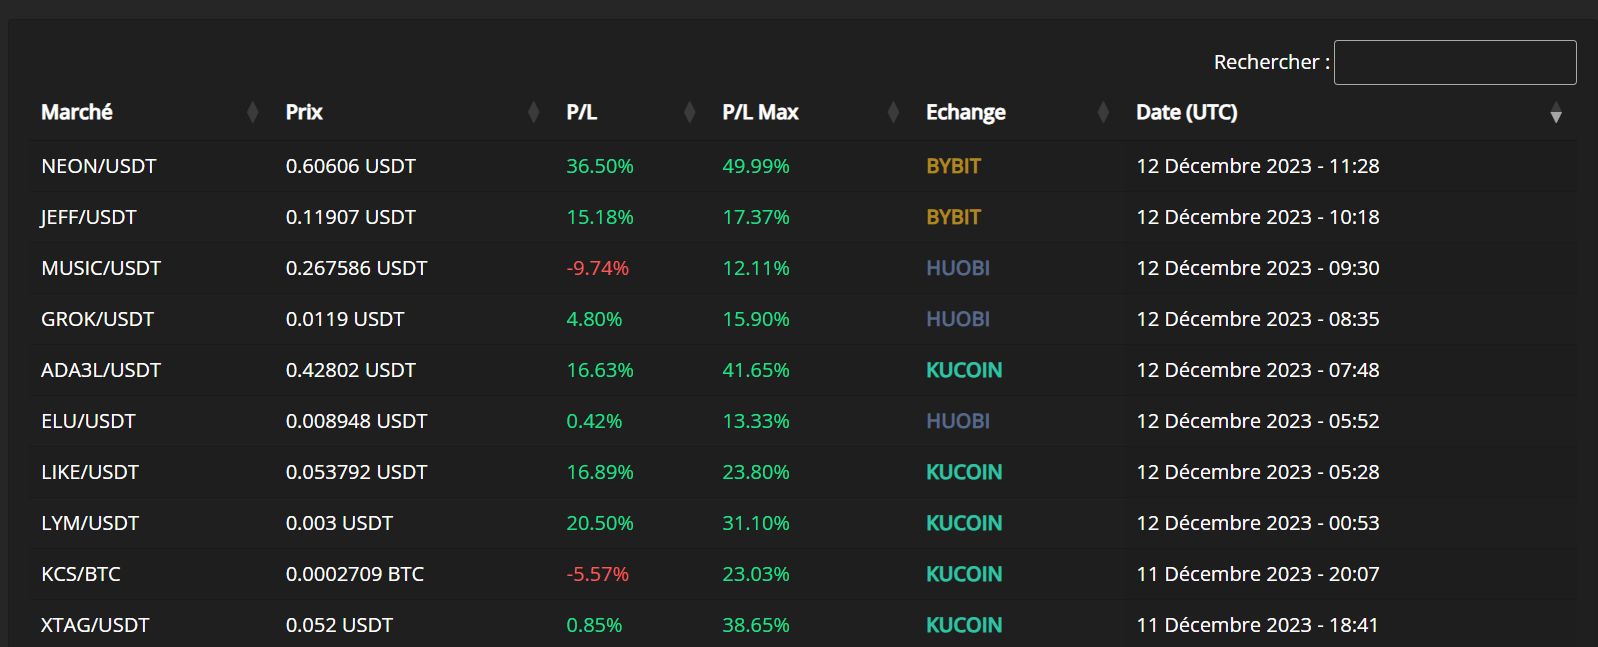The image size is (1598, 647).
Task: Click the P/L Max sort arrows
Action: (893, 113)
